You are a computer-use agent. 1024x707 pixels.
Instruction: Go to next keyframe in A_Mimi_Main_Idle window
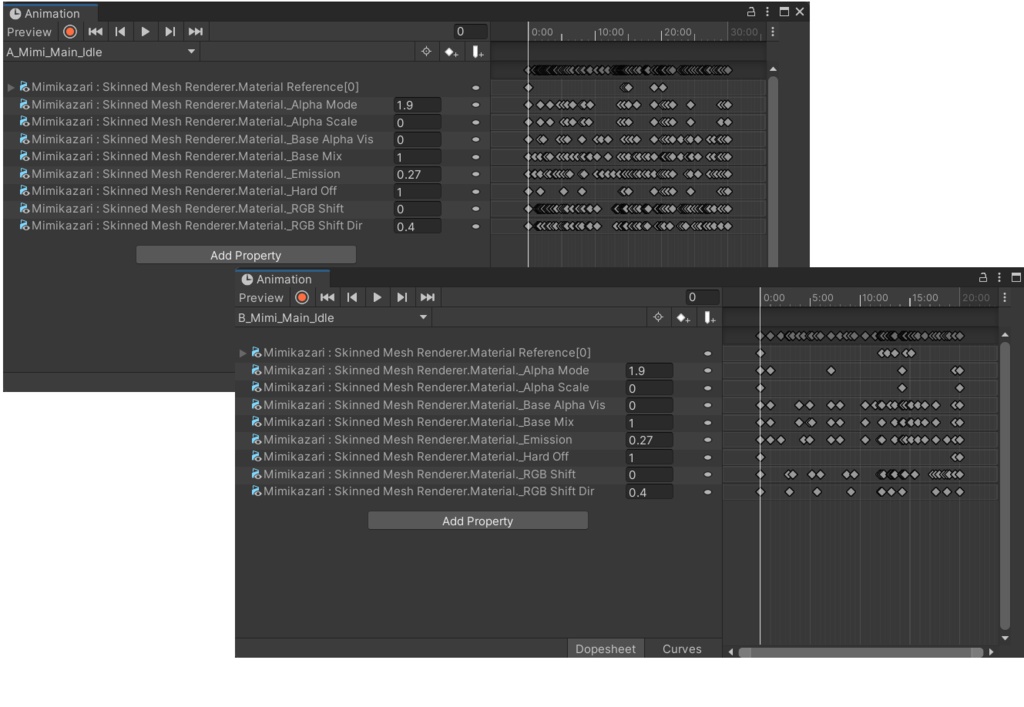(x=170, y=31)
